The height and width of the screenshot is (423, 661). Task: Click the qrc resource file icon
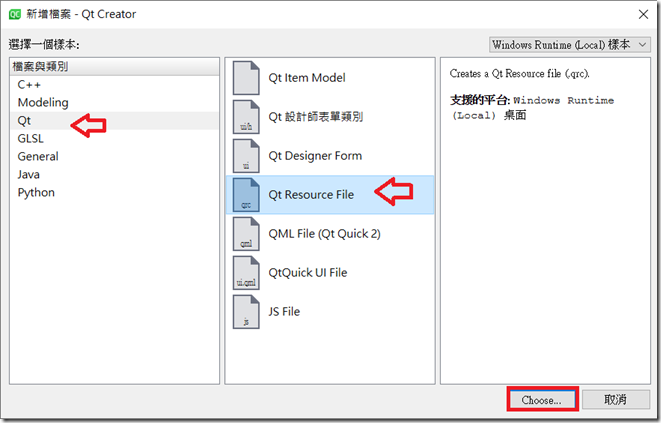[246, 195]
